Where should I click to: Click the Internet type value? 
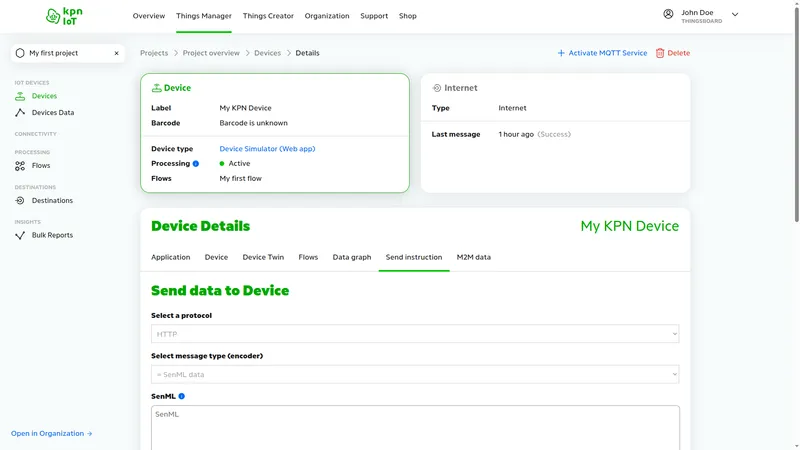(512, 108)
